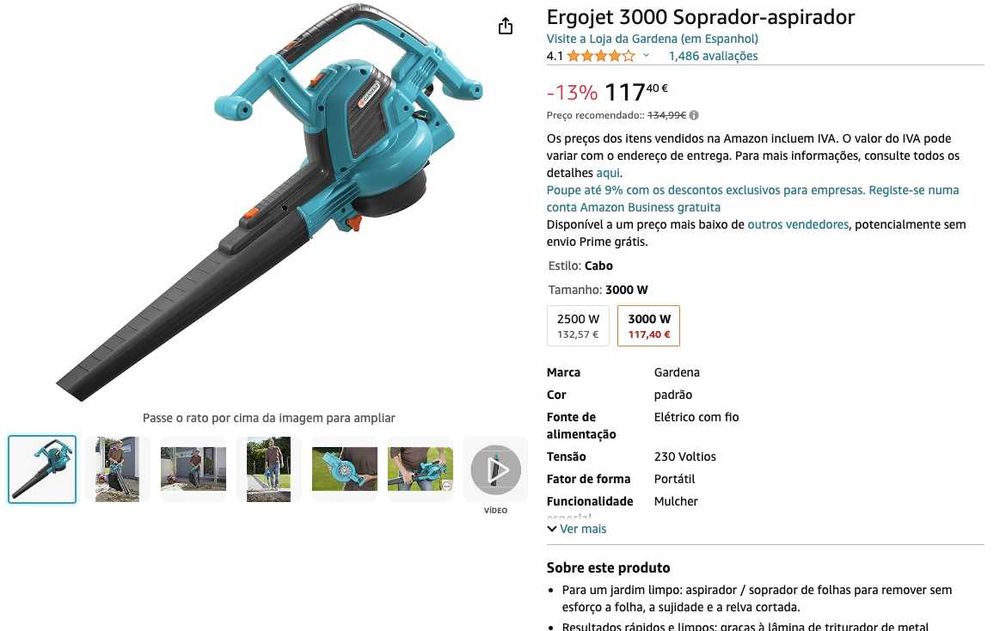Select the 3000 W size option
Screen dimensions: 1000x631
point(649,326)
